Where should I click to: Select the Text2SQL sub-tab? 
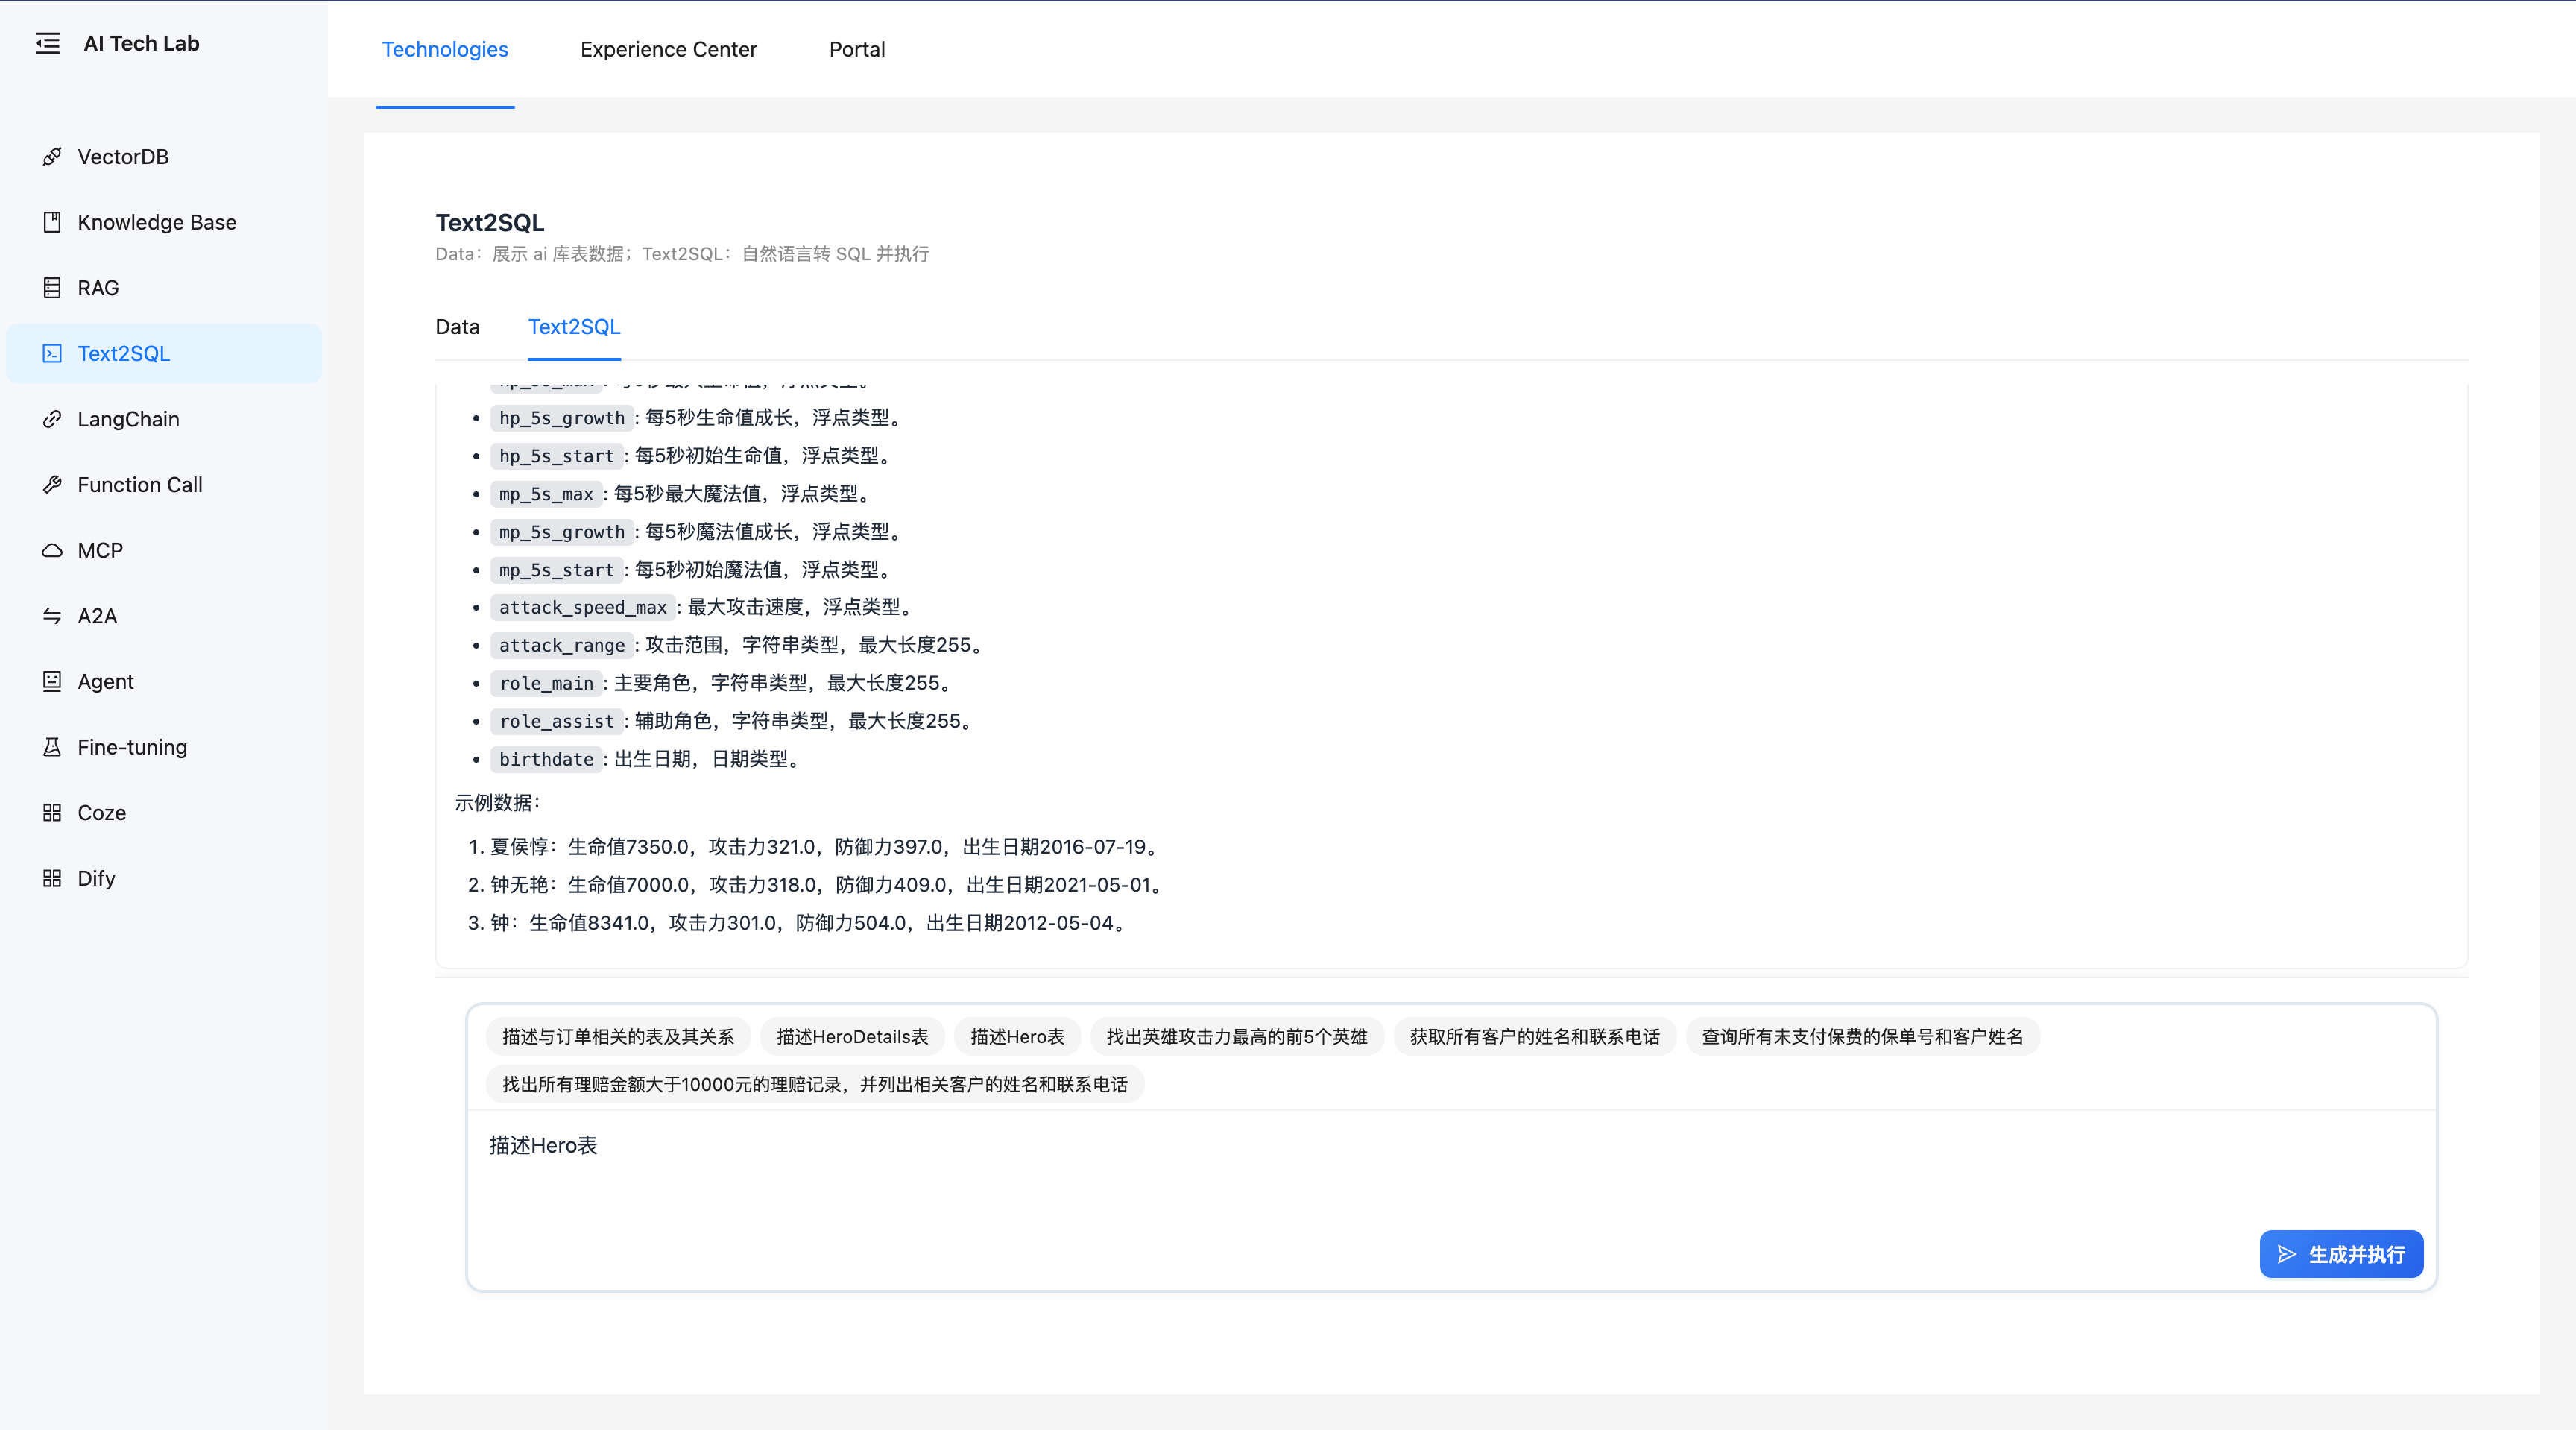pos(574,327)
